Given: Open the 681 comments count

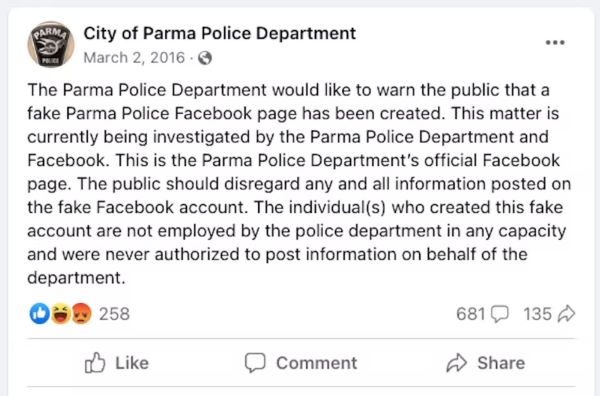Looking at the screenshot, I should point(471,314).
